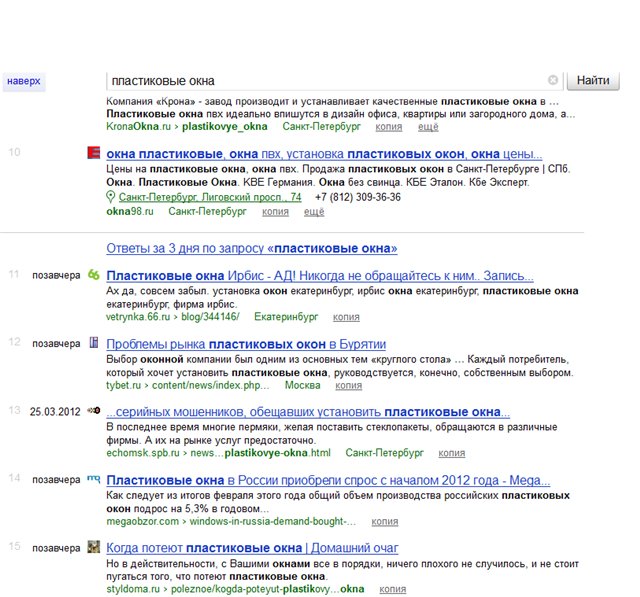Click the favicon beside the megaobzor result
Viewport: 640px width, 597px height.
[94, 479]
